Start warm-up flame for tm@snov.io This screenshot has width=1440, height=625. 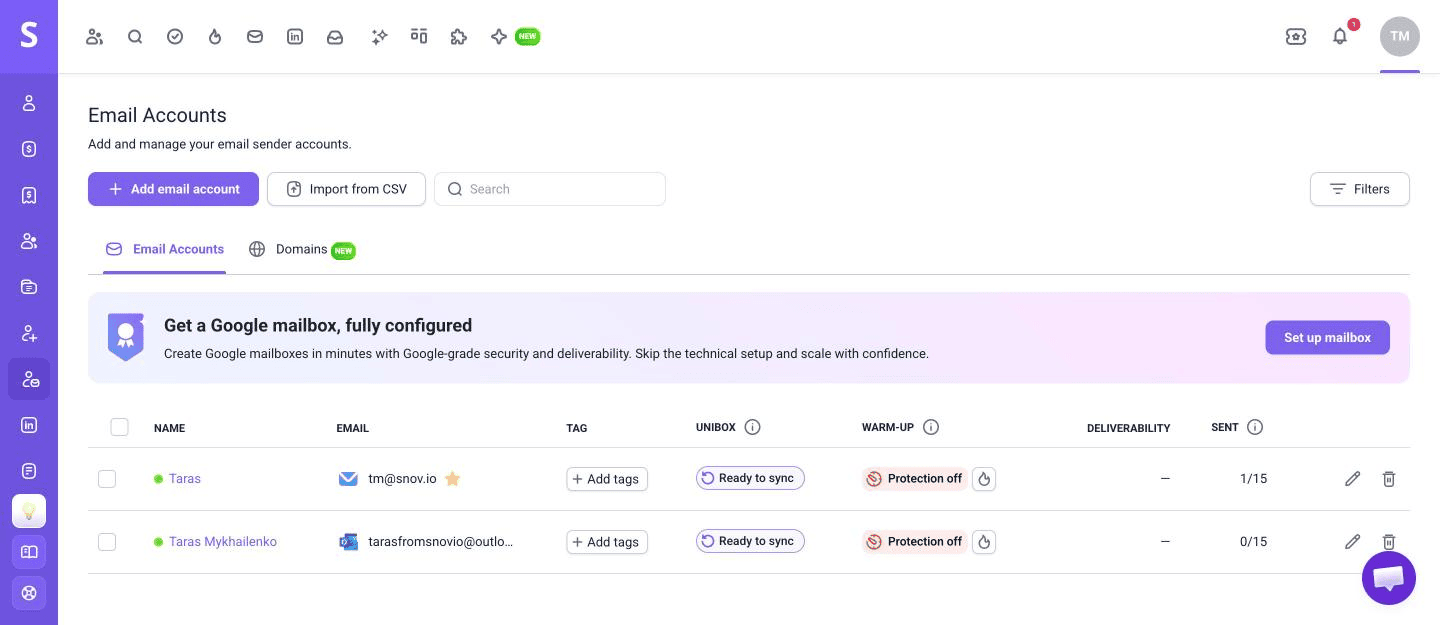coord(984,479)
